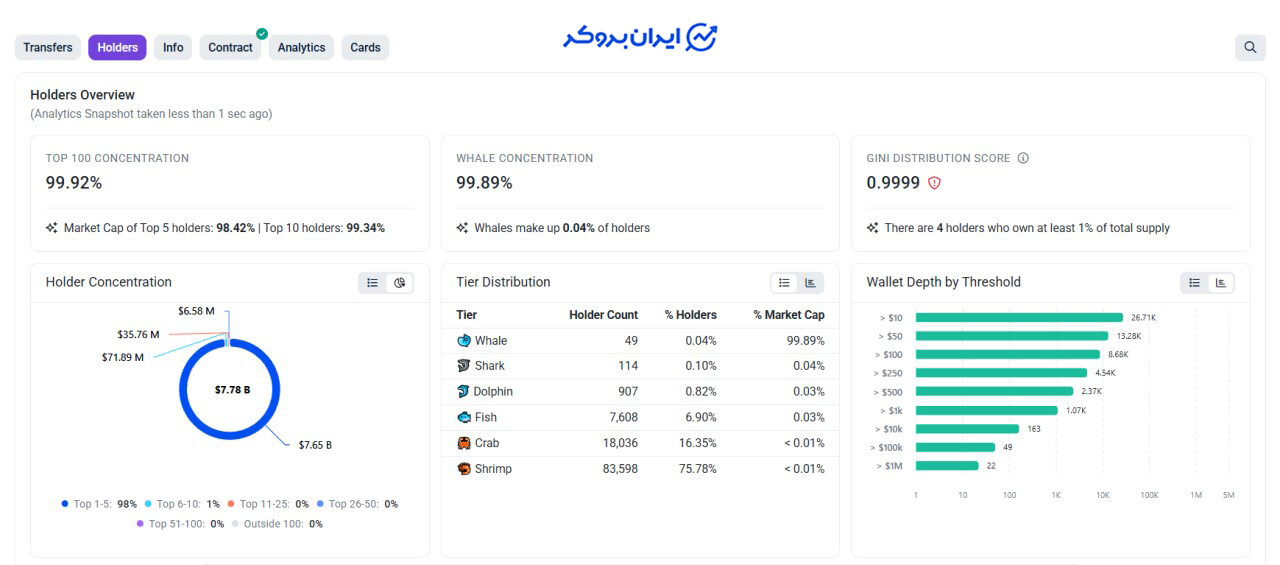Screen dimensions: 1280x565
Task: Go to the Cards tab
Action: [365, 48]
